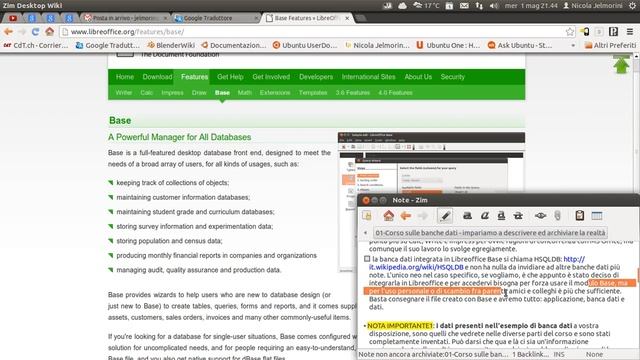Open the 'Ask Ubuntu' bookmark
This screenshot has width=640, height=360.
(x=520, y=45)
